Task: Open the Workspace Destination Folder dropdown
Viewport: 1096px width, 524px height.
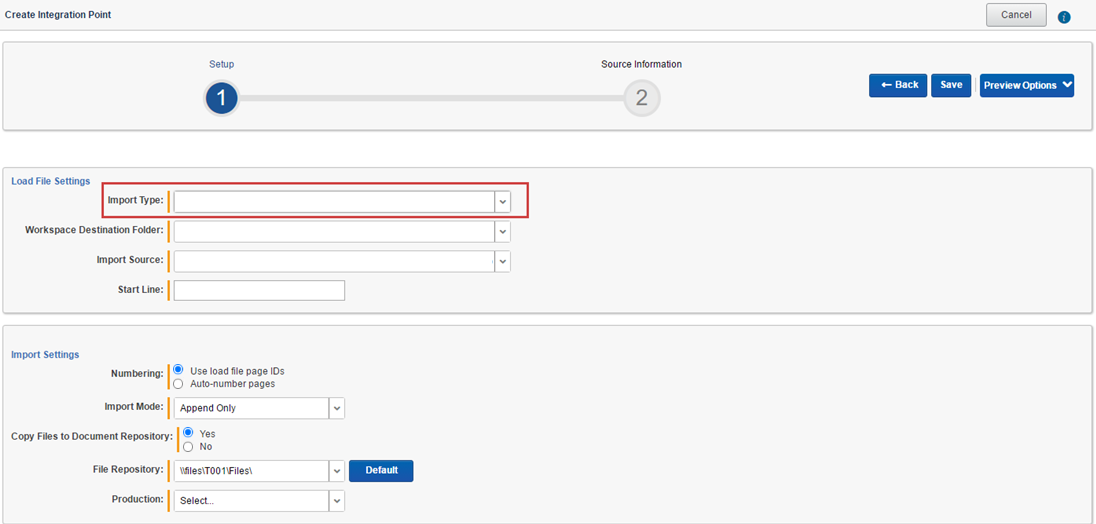Action: click(342, 231)
